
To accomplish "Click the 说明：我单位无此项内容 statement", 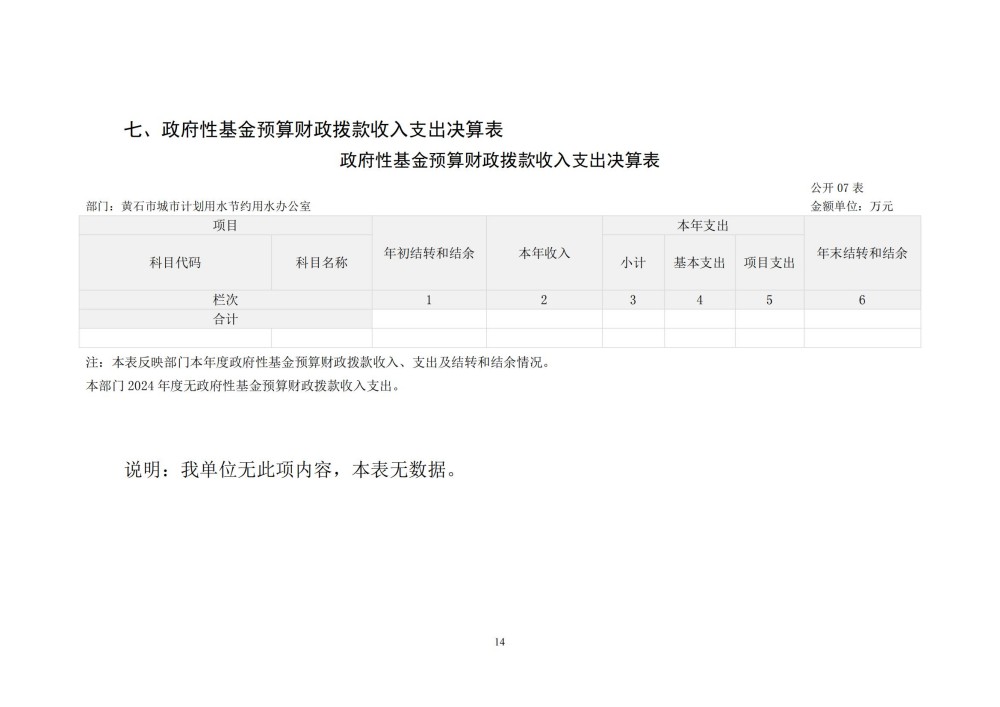I will tap(290, 470).
